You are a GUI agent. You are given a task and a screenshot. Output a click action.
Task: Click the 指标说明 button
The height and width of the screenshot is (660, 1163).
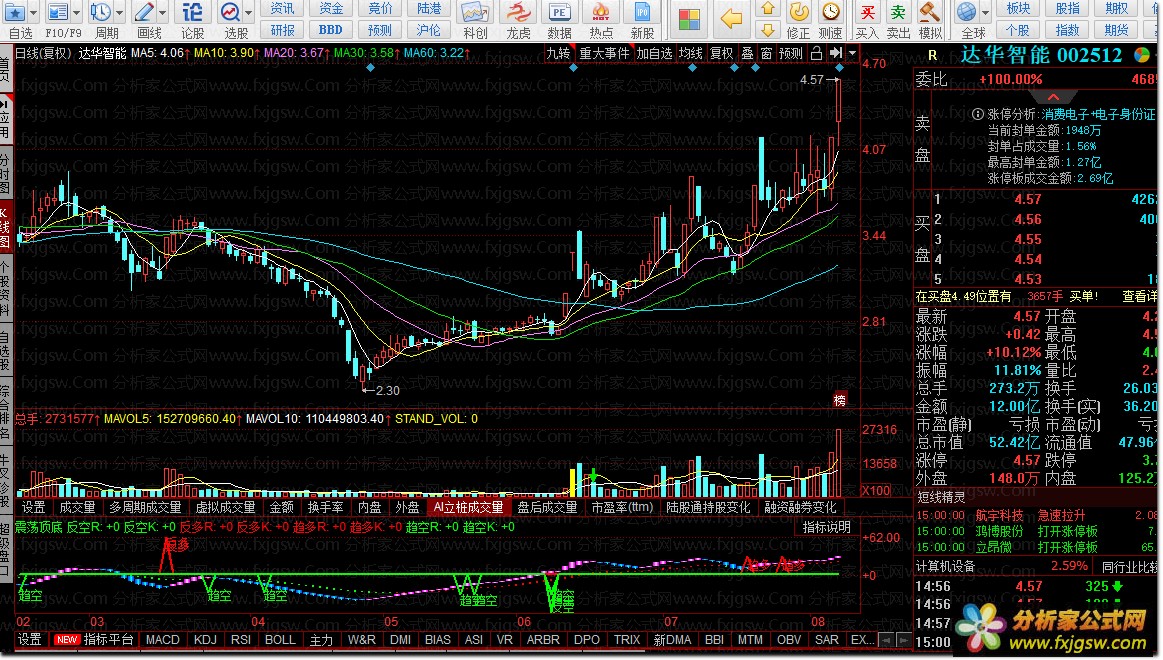[826, 527]
